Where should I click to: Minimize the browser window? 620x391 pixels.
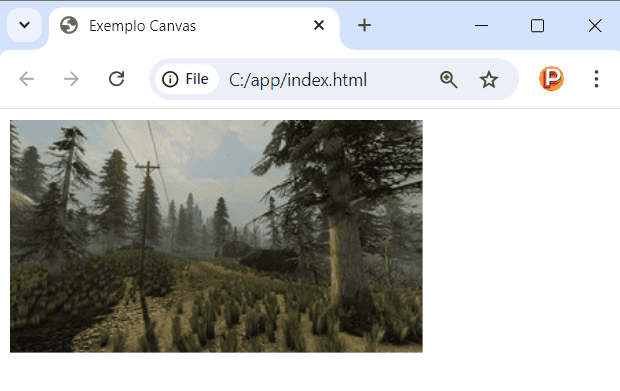pos(481,26)
